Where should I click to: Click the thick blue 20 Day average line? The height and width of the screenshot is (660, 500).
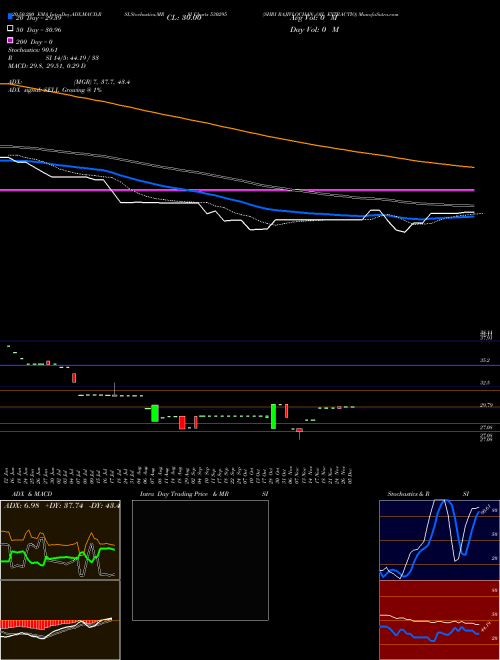point(236,200)
